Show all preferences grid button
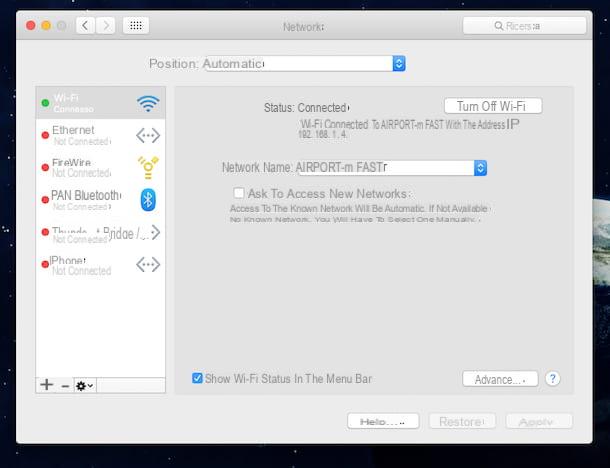This screenshot has width=610, height=468. (136, 26)
